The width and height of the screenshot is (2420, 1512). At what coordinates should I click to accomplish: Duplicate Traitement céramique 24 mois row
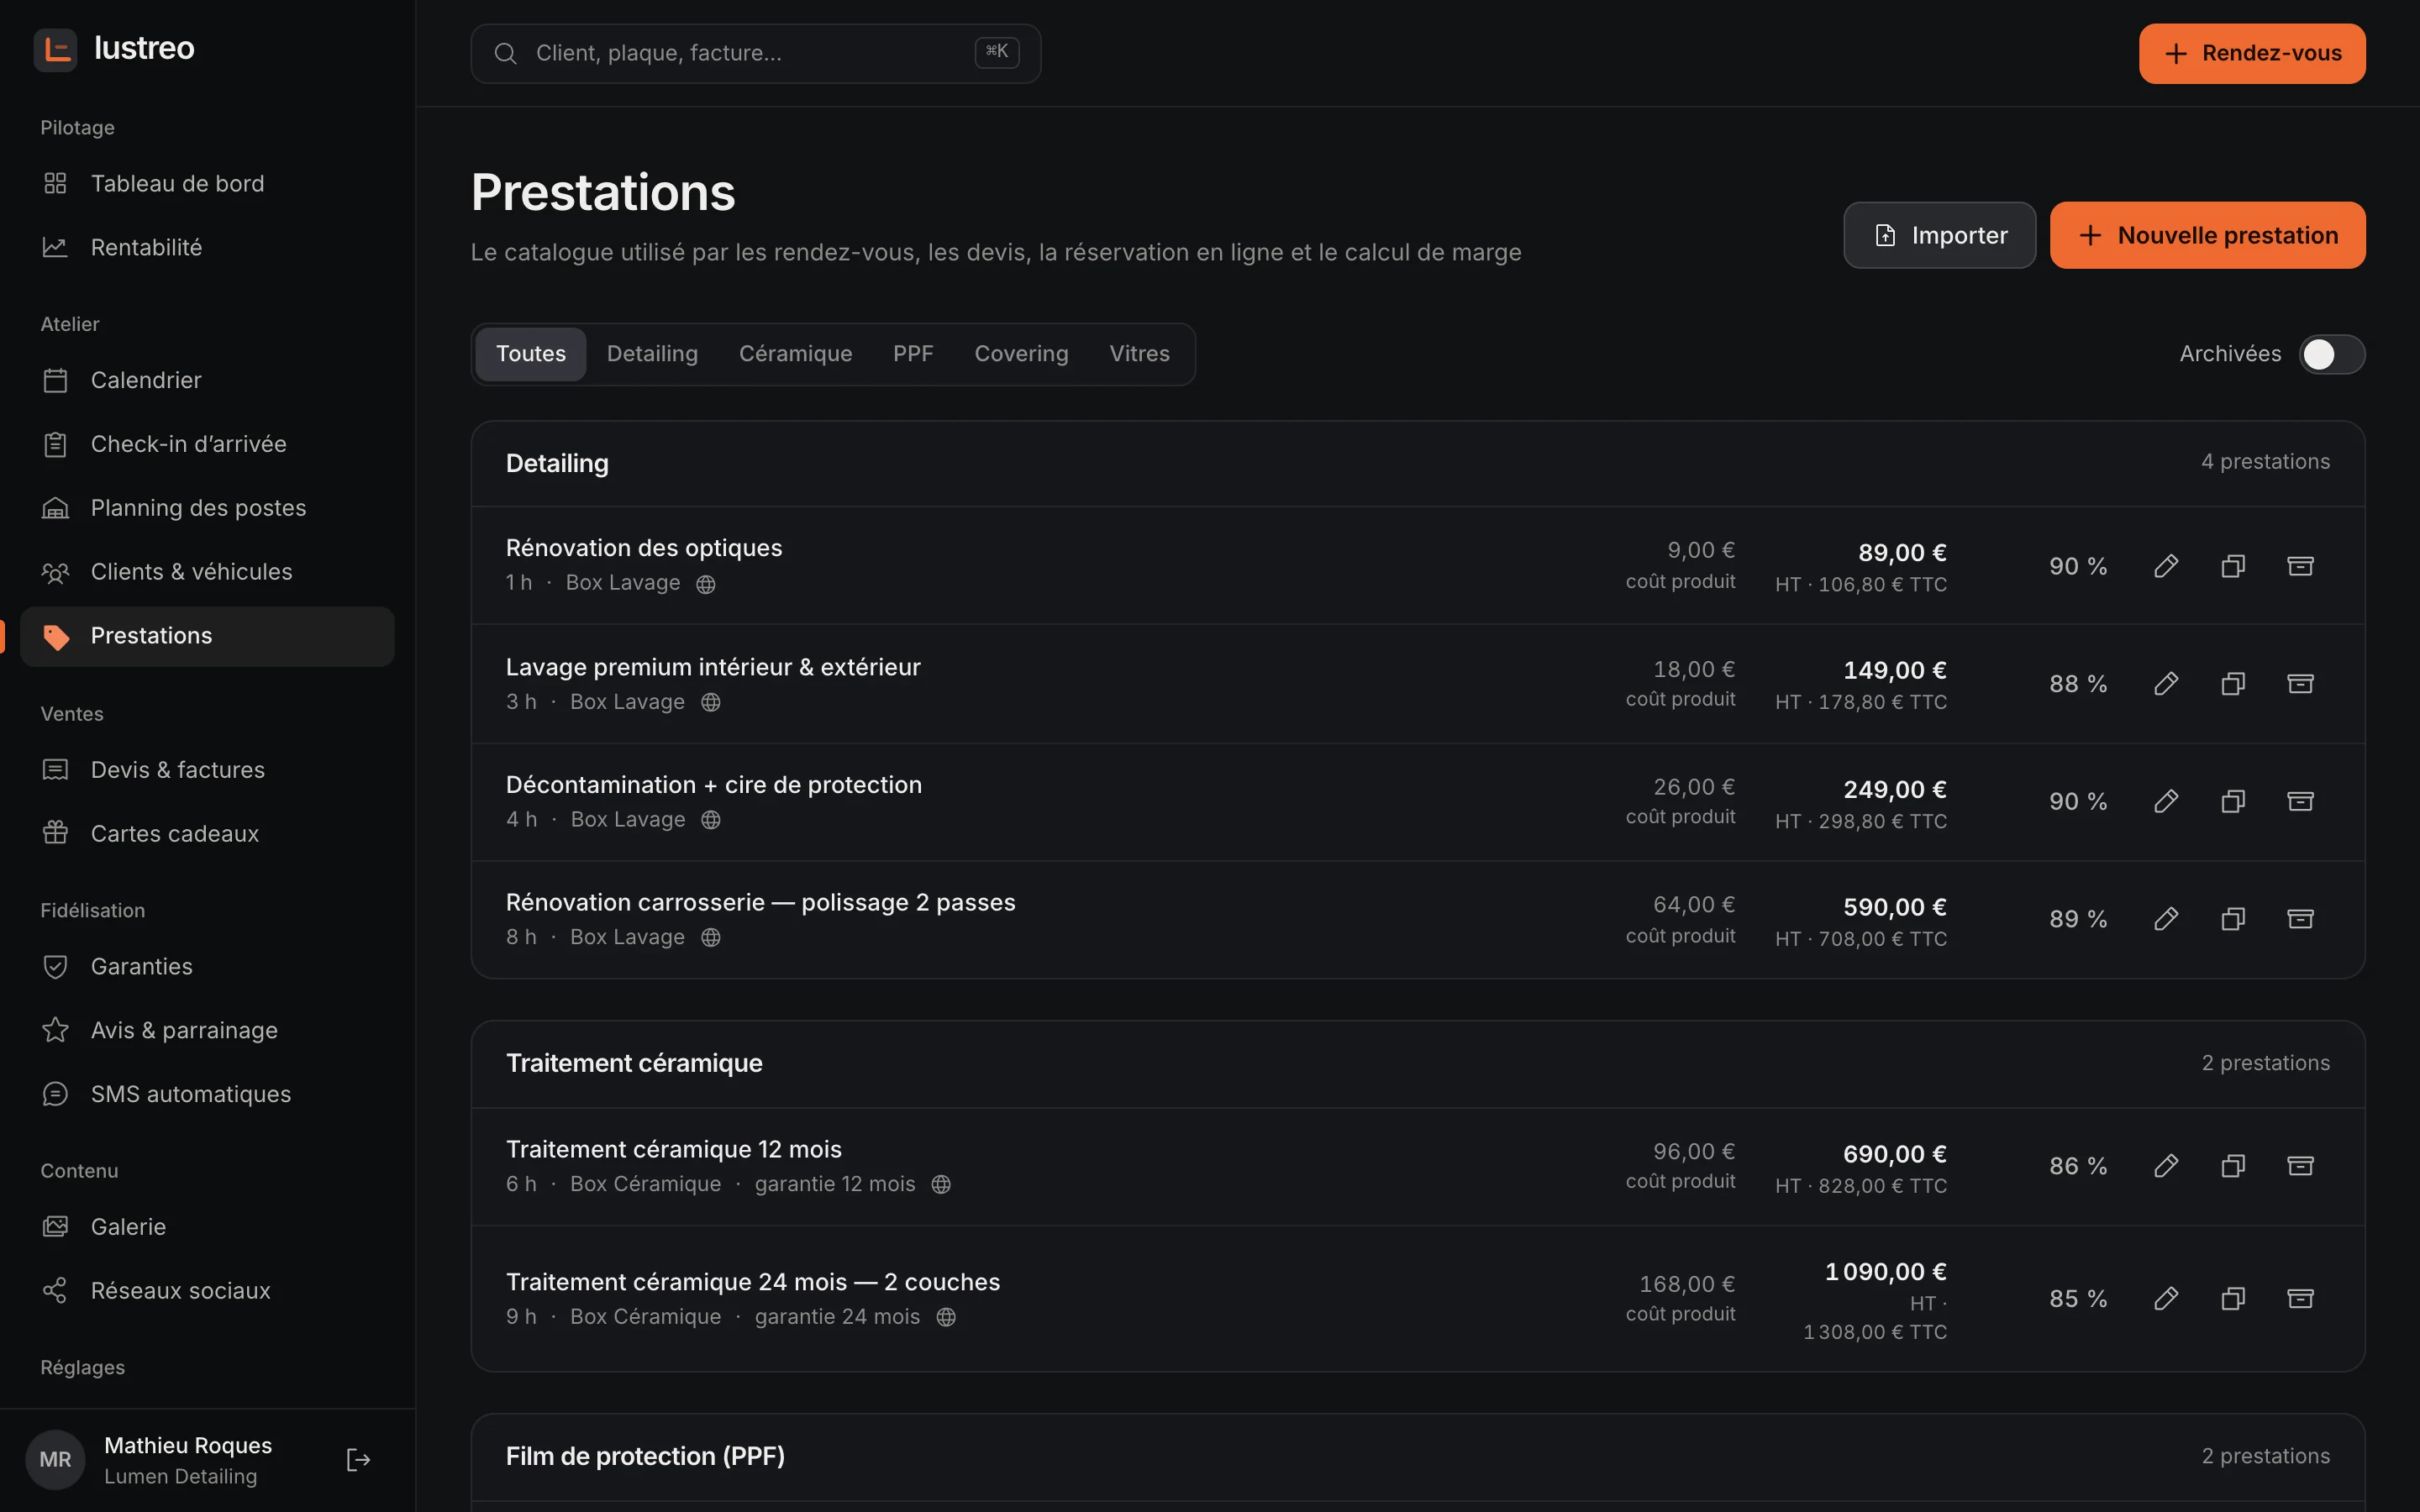(2233, 1298)
